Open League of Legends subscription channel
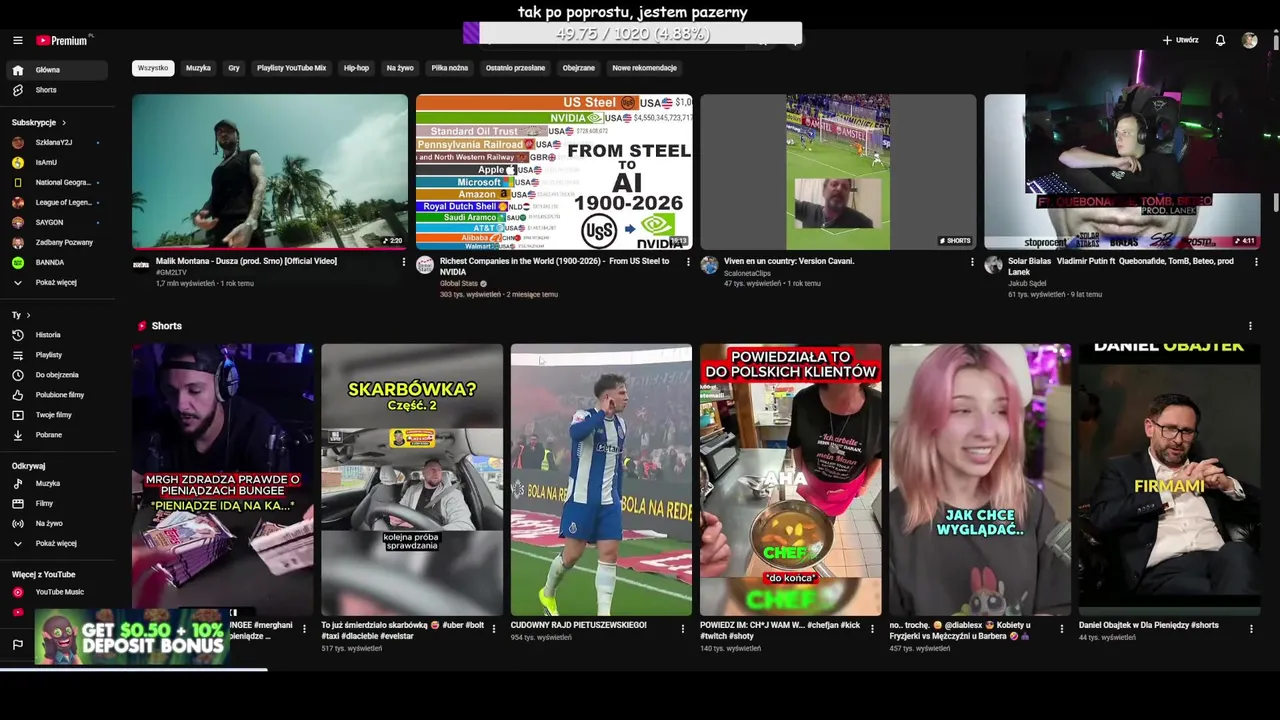 point(55,202)
